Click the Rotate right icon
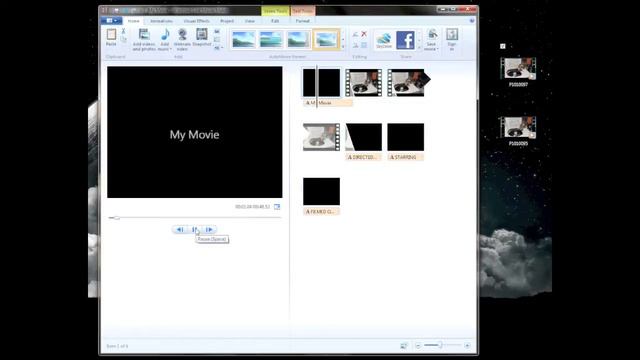640x360 pixels. tap(356, 45)
